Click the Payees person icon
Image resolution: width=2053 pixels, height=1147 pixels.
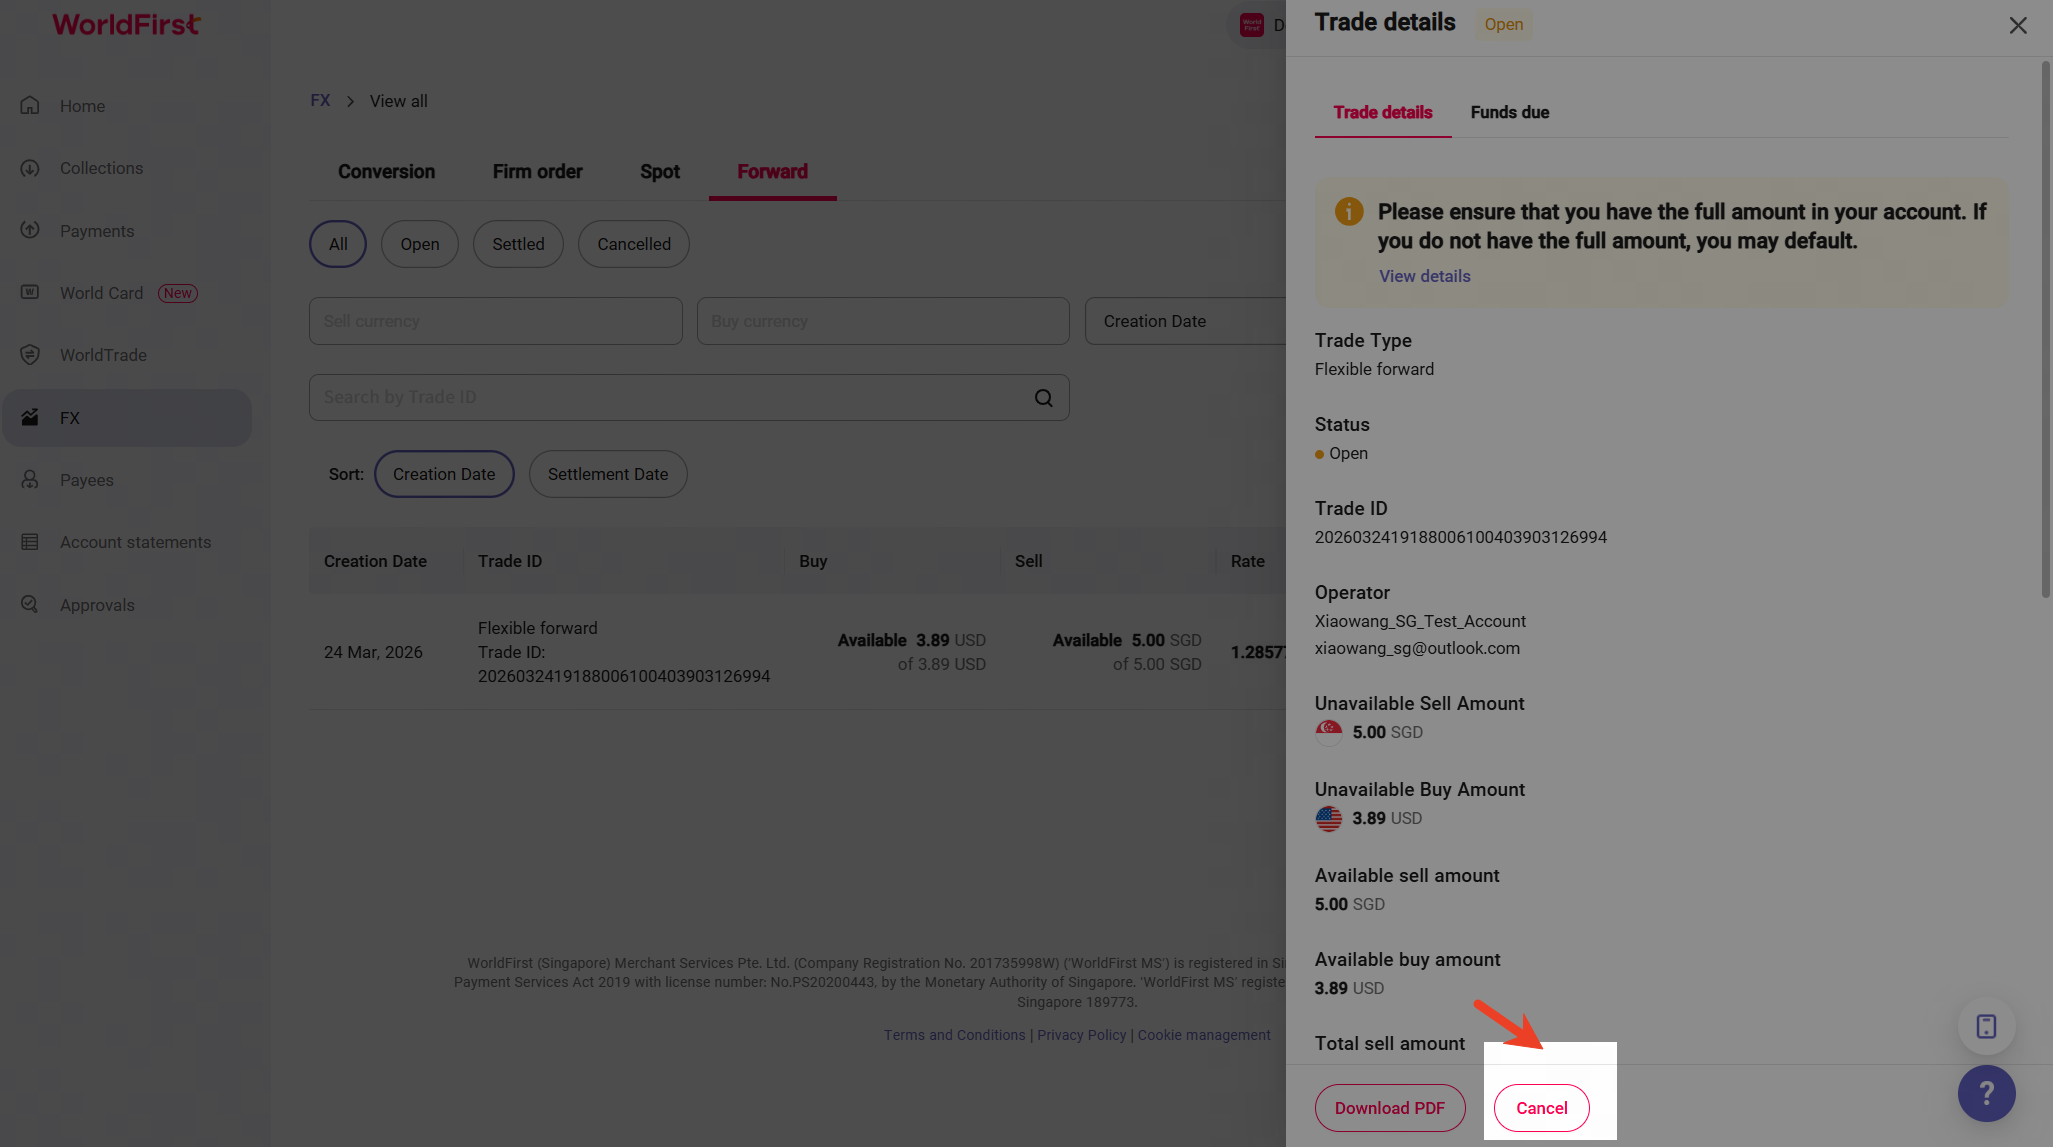click(30, 480)
